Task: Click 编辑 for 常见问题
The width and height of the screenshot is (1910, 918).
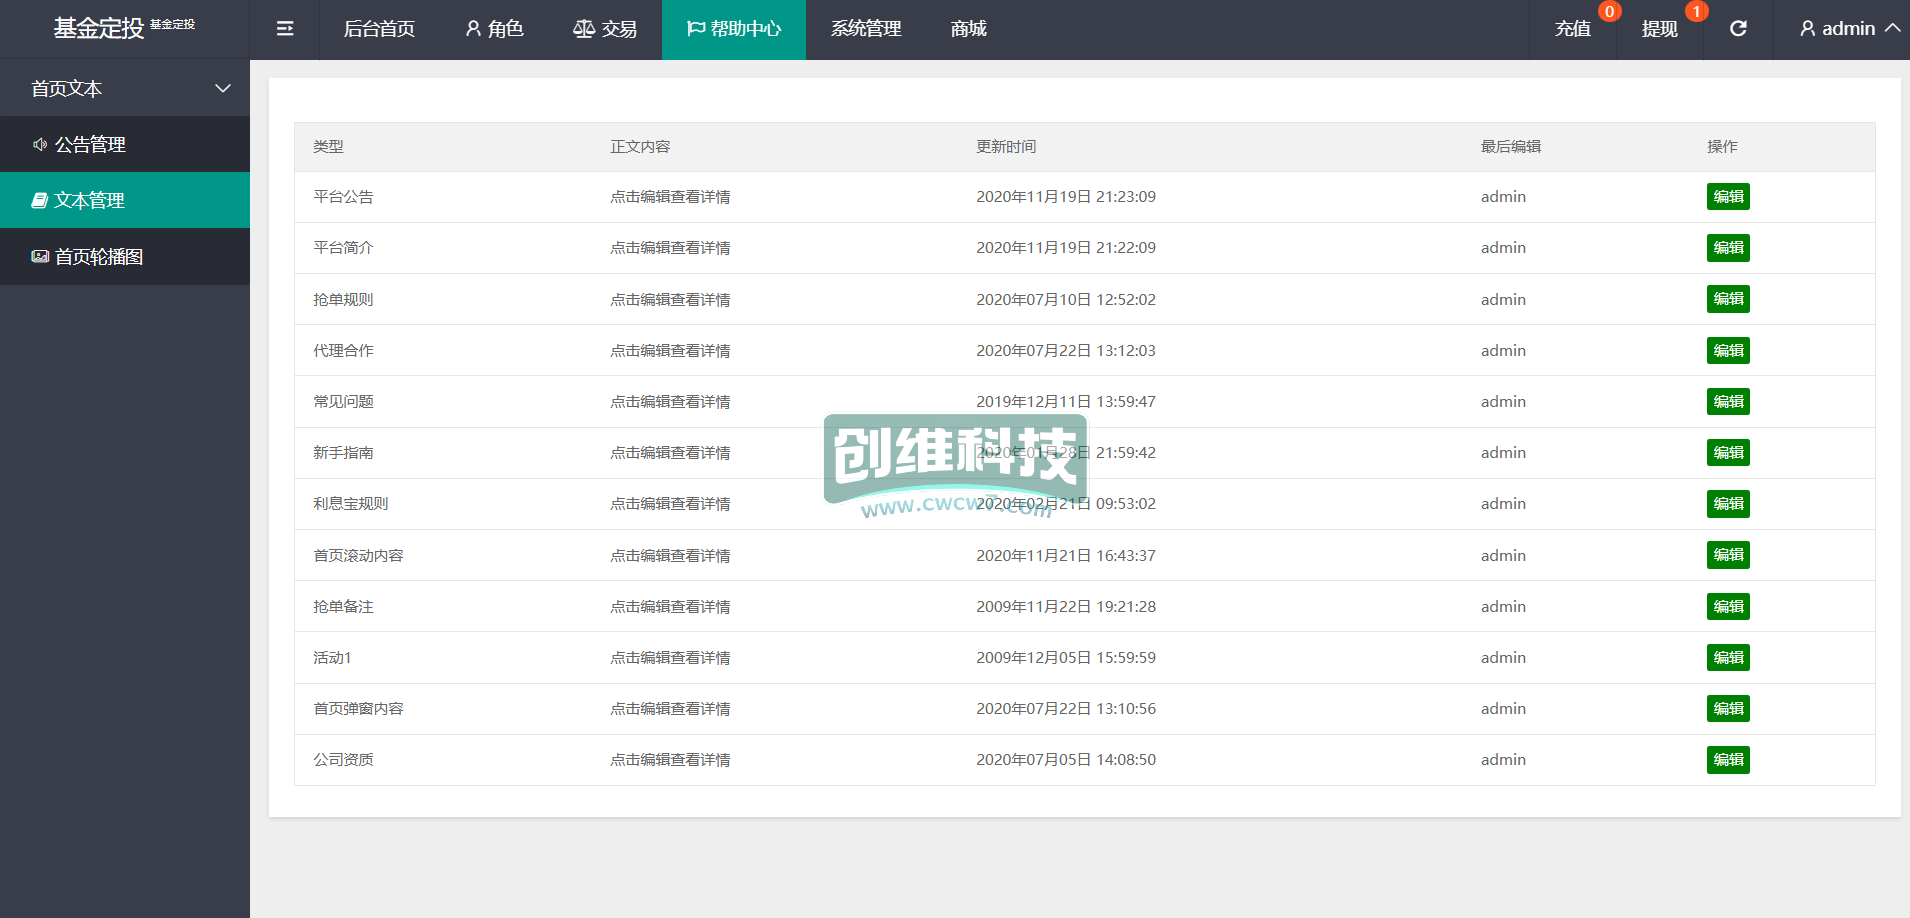Action: coord(1728,402)
